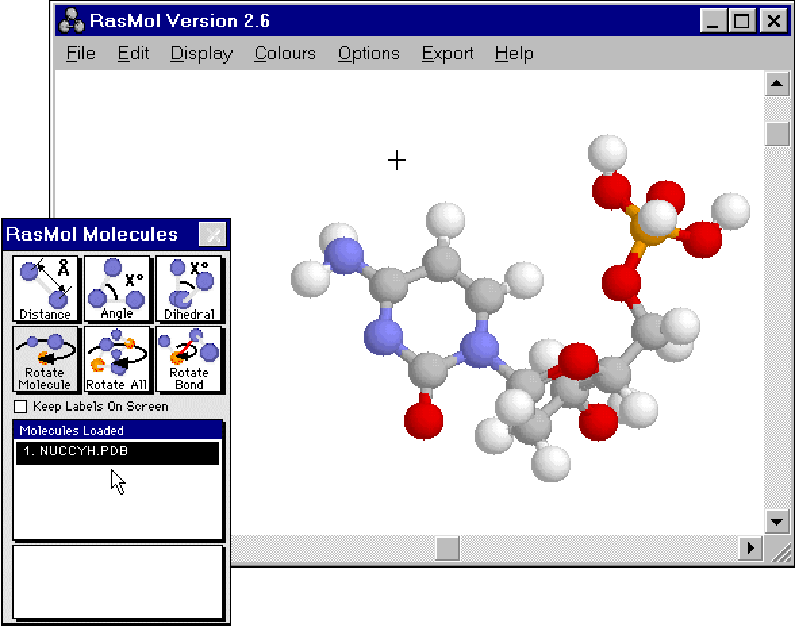
Task: Select NUCCYH.PDB in Molecules Loaded list
Action: 118,452
